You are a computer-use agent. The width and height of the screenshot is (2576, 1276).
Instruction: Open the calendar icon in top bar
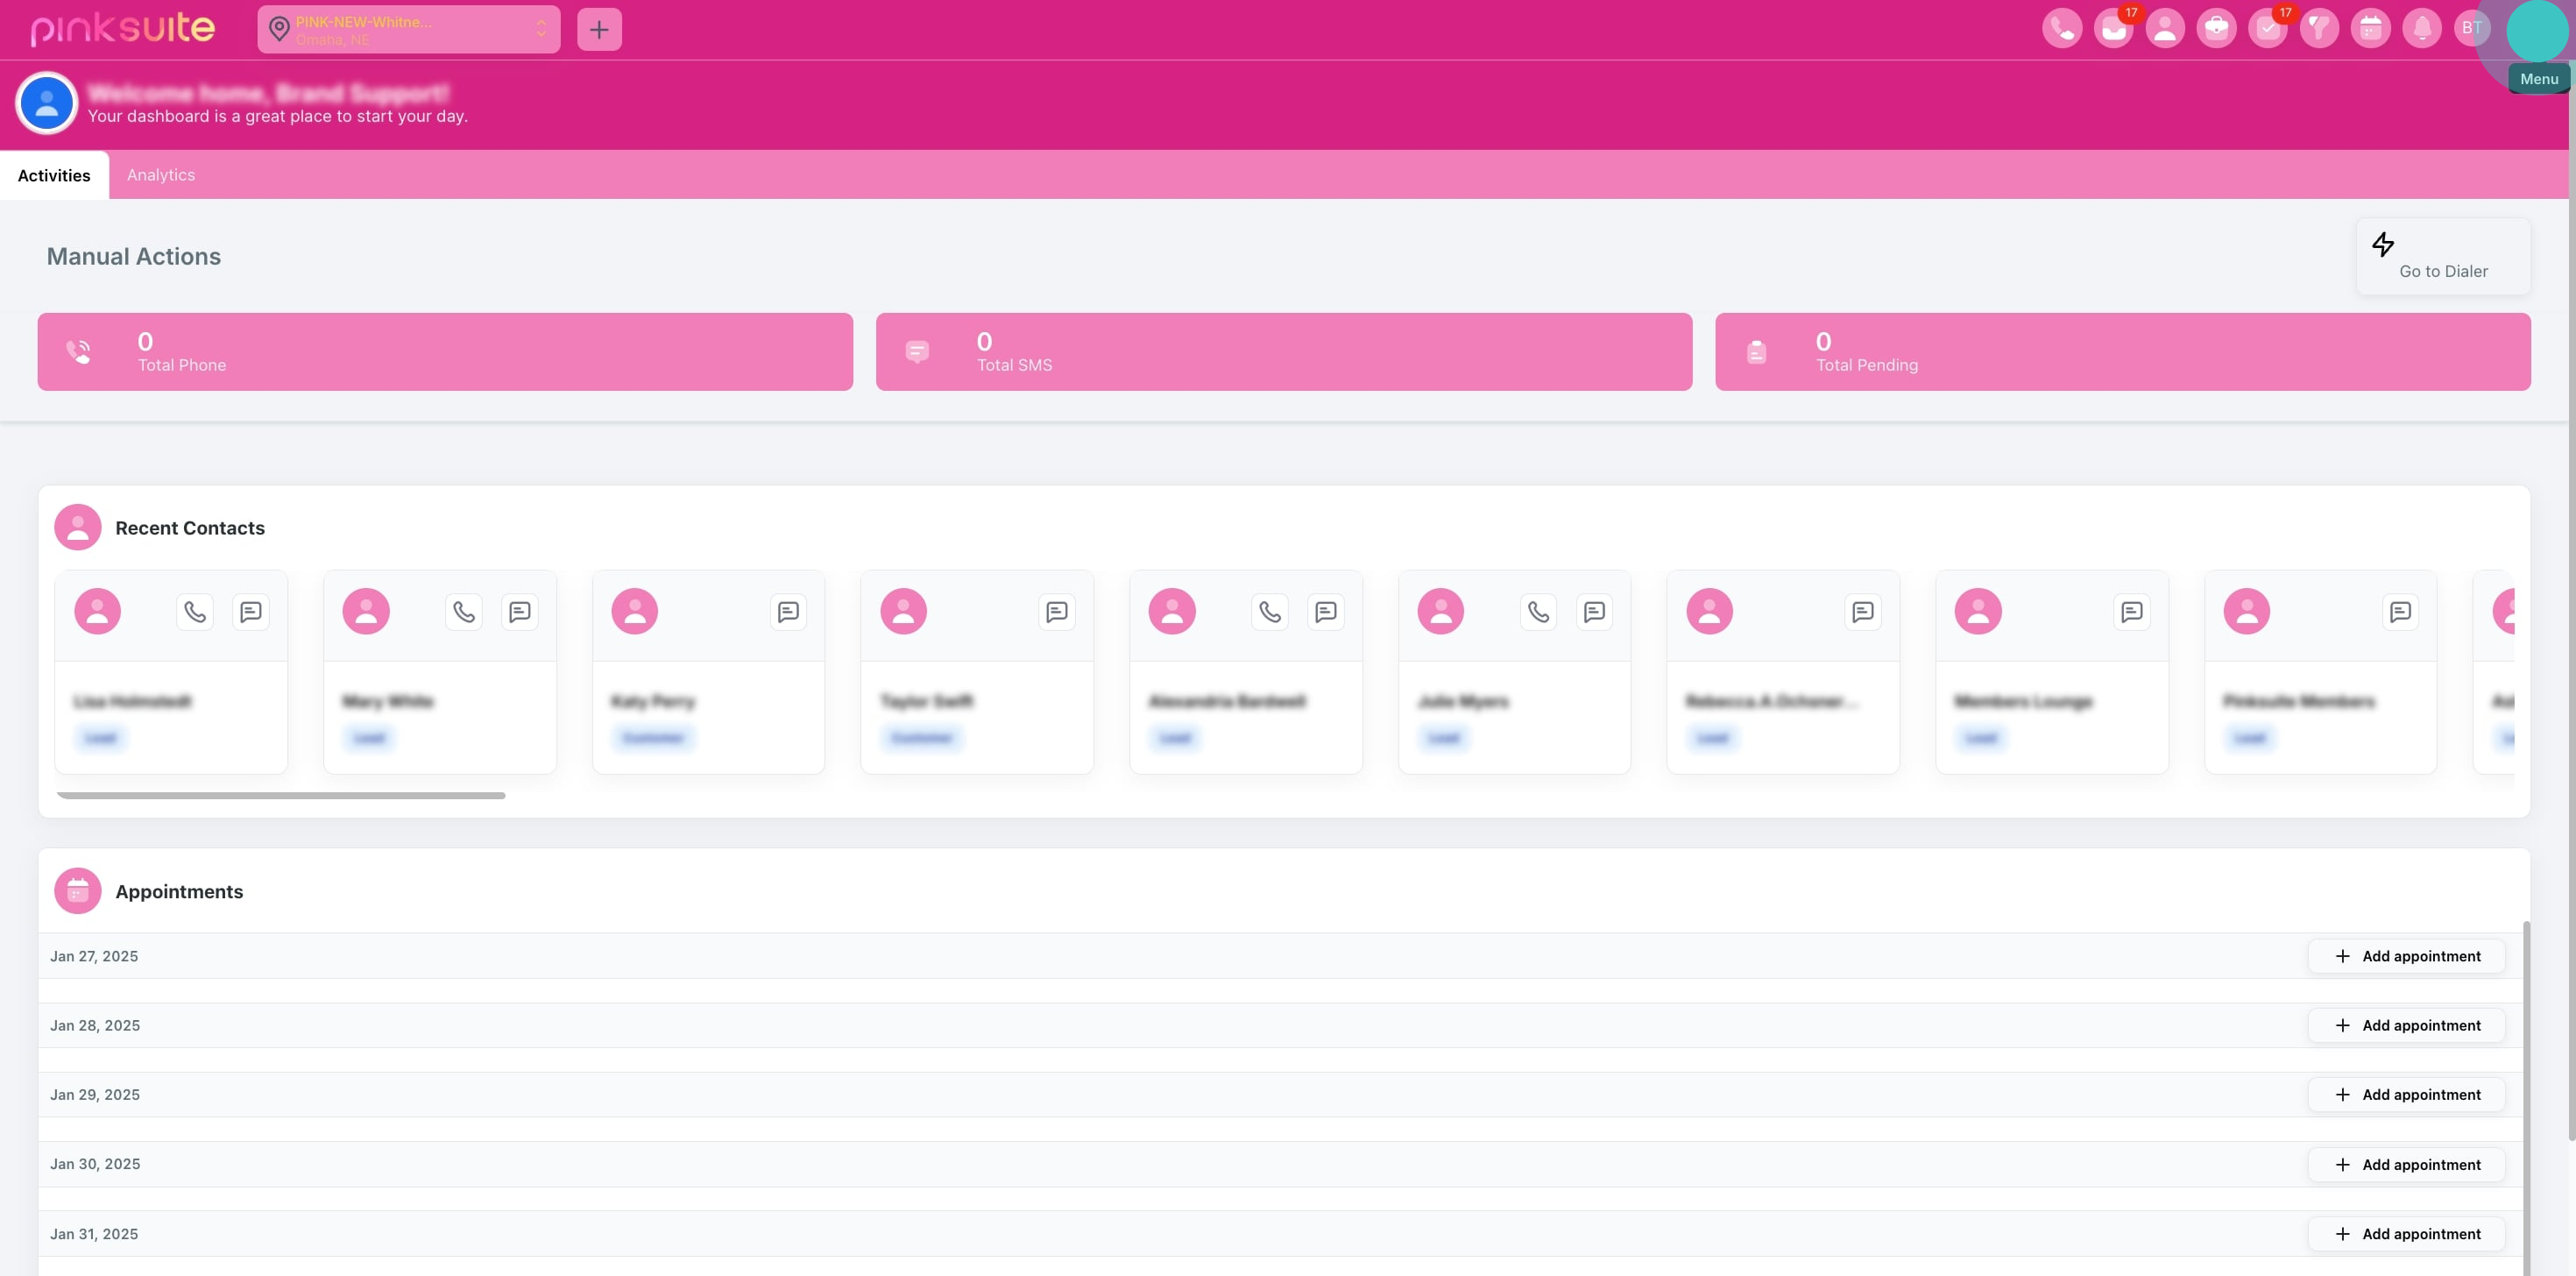click(2370, 28)
